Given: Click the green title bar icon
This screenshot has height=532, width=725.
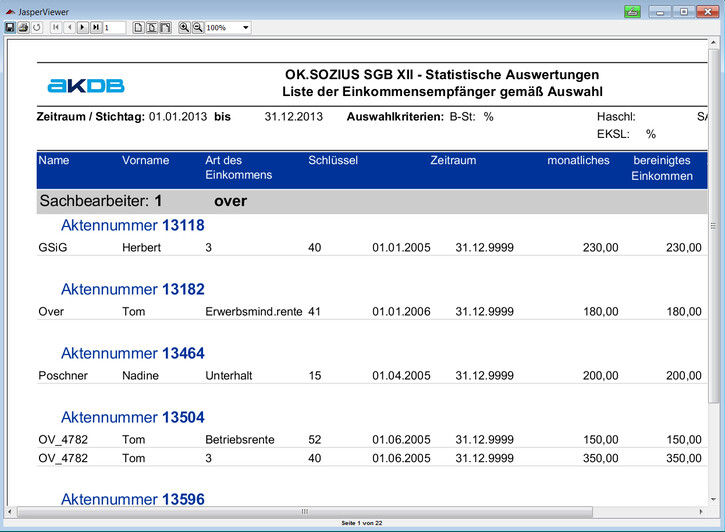Looking at the screenshot, I should coord(631,11).
